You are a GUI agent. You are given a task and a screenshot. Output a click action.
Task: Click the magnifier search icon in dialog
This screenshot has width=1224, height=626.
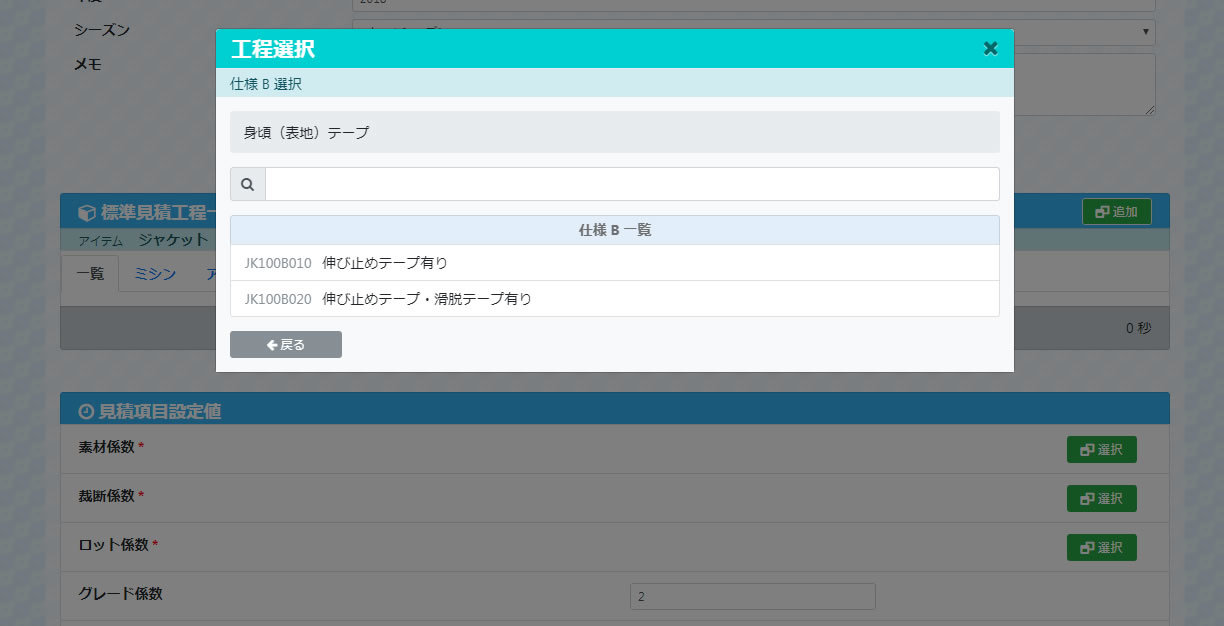[x=248, y=184]
